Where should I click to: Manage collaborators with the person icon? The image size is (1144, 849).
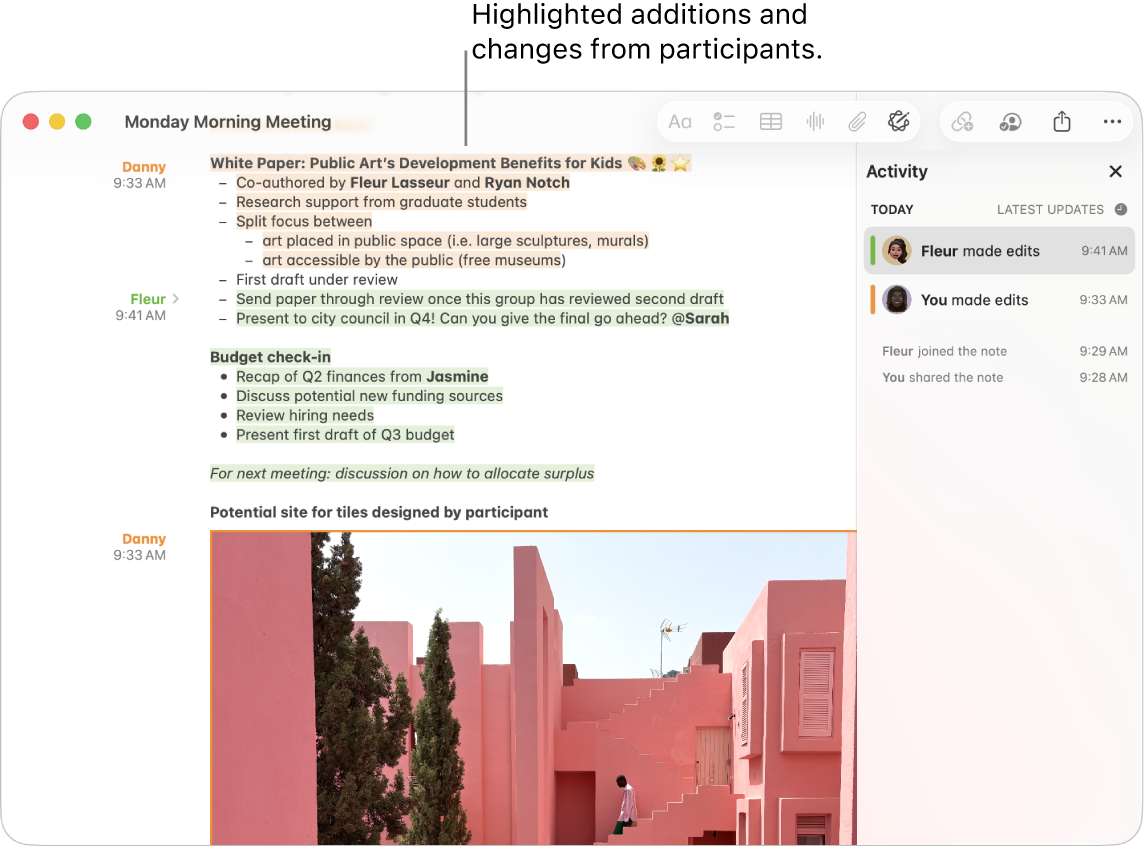coord(1011,121)
